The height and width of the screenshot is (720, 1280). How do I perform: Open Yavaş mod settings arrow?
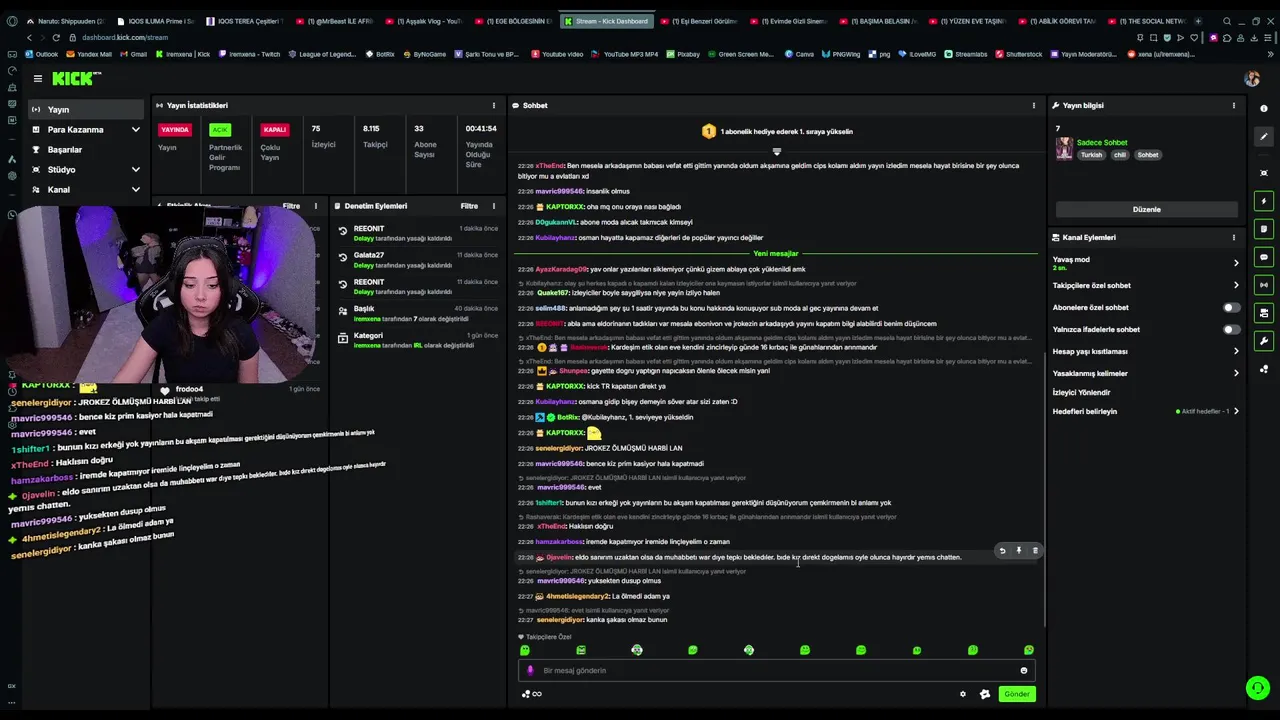[x=1236, y=263]
